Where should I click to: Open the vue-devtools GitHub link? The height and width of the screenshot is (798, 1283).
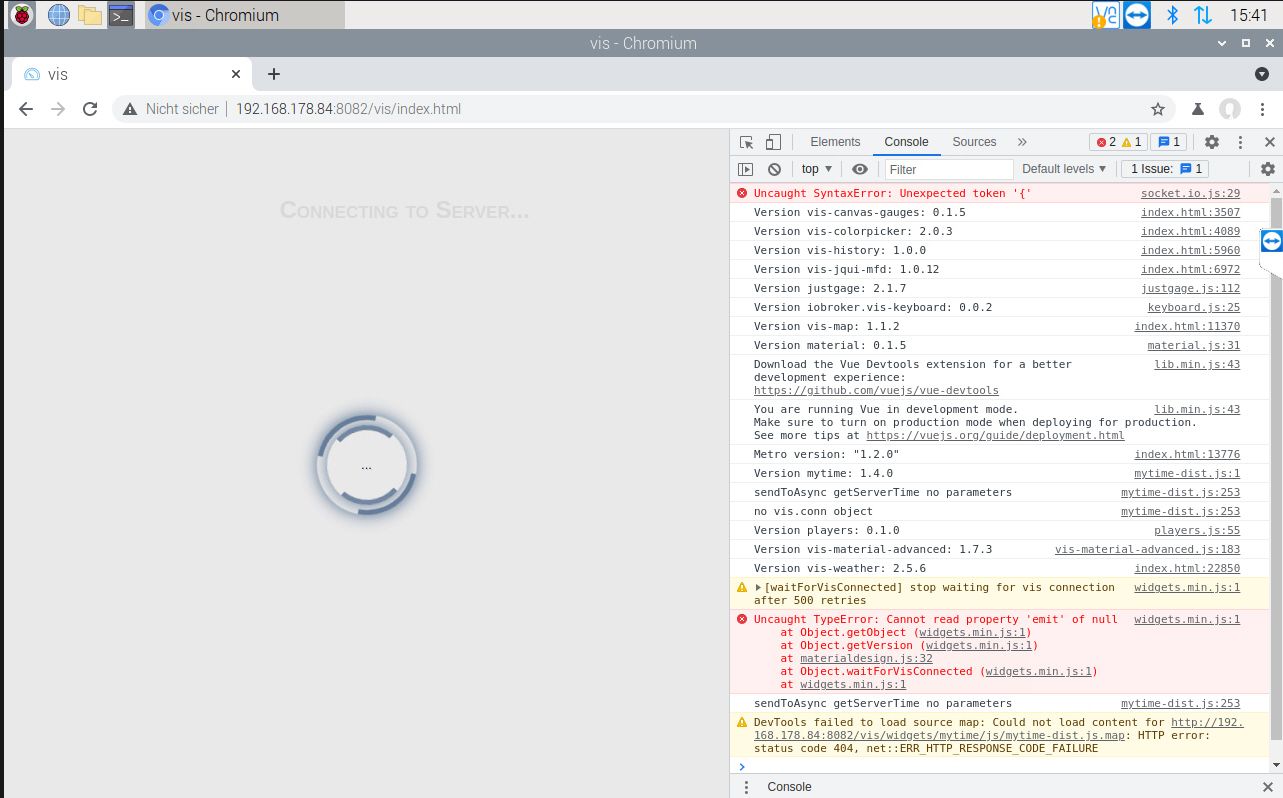tap(876, 390)
